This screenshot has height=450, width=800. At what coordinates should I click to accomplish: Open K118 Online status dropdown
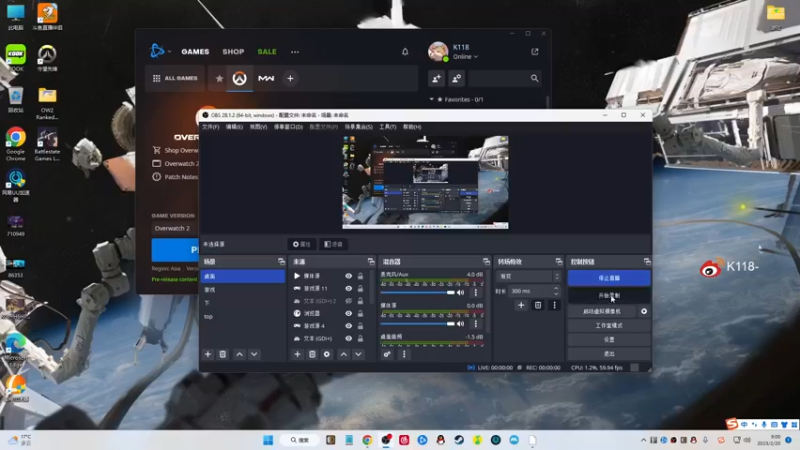(465, 57)
